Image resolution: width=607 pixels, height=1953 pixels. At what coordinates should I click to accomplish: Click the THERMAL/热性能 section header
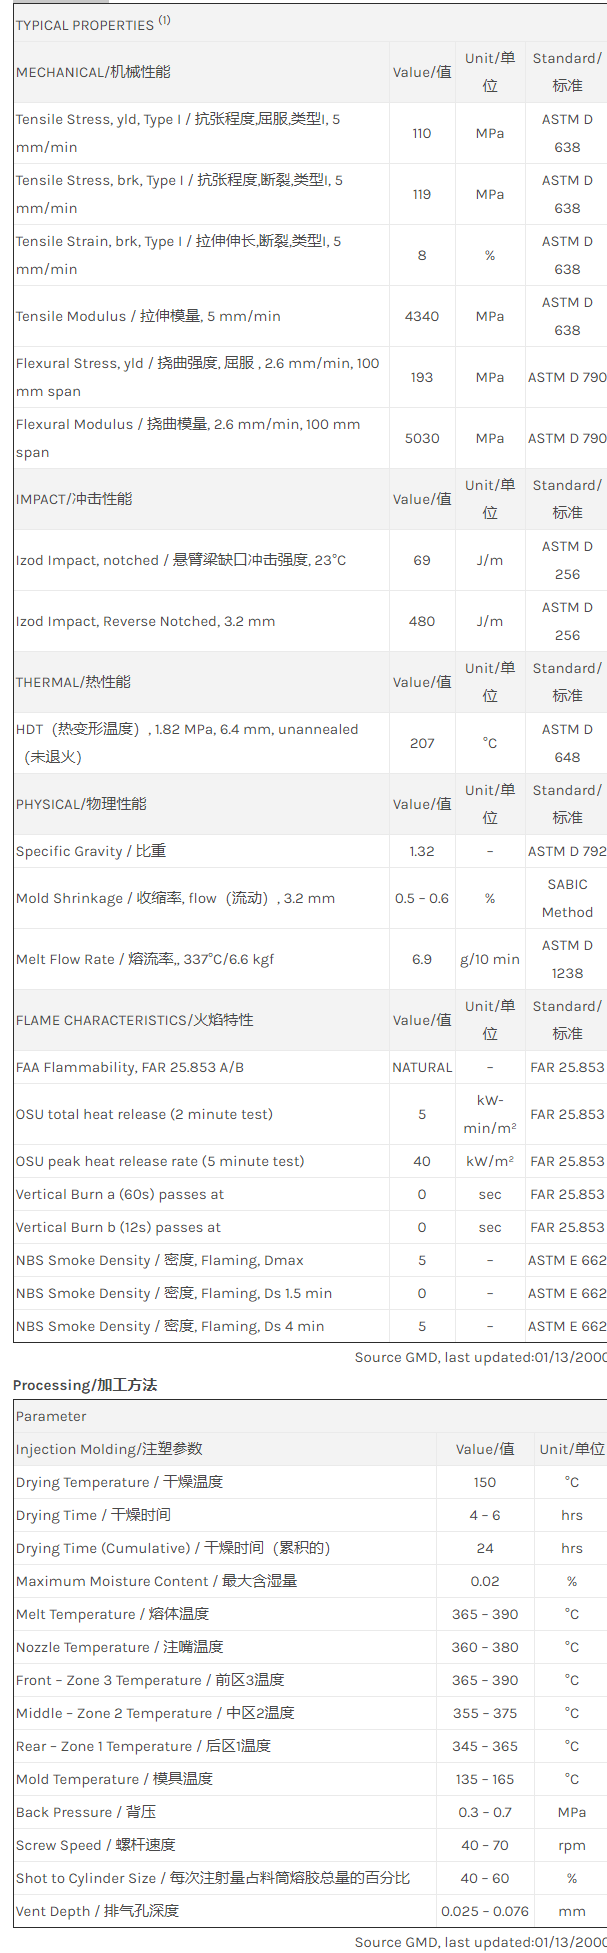pos(73,682)
